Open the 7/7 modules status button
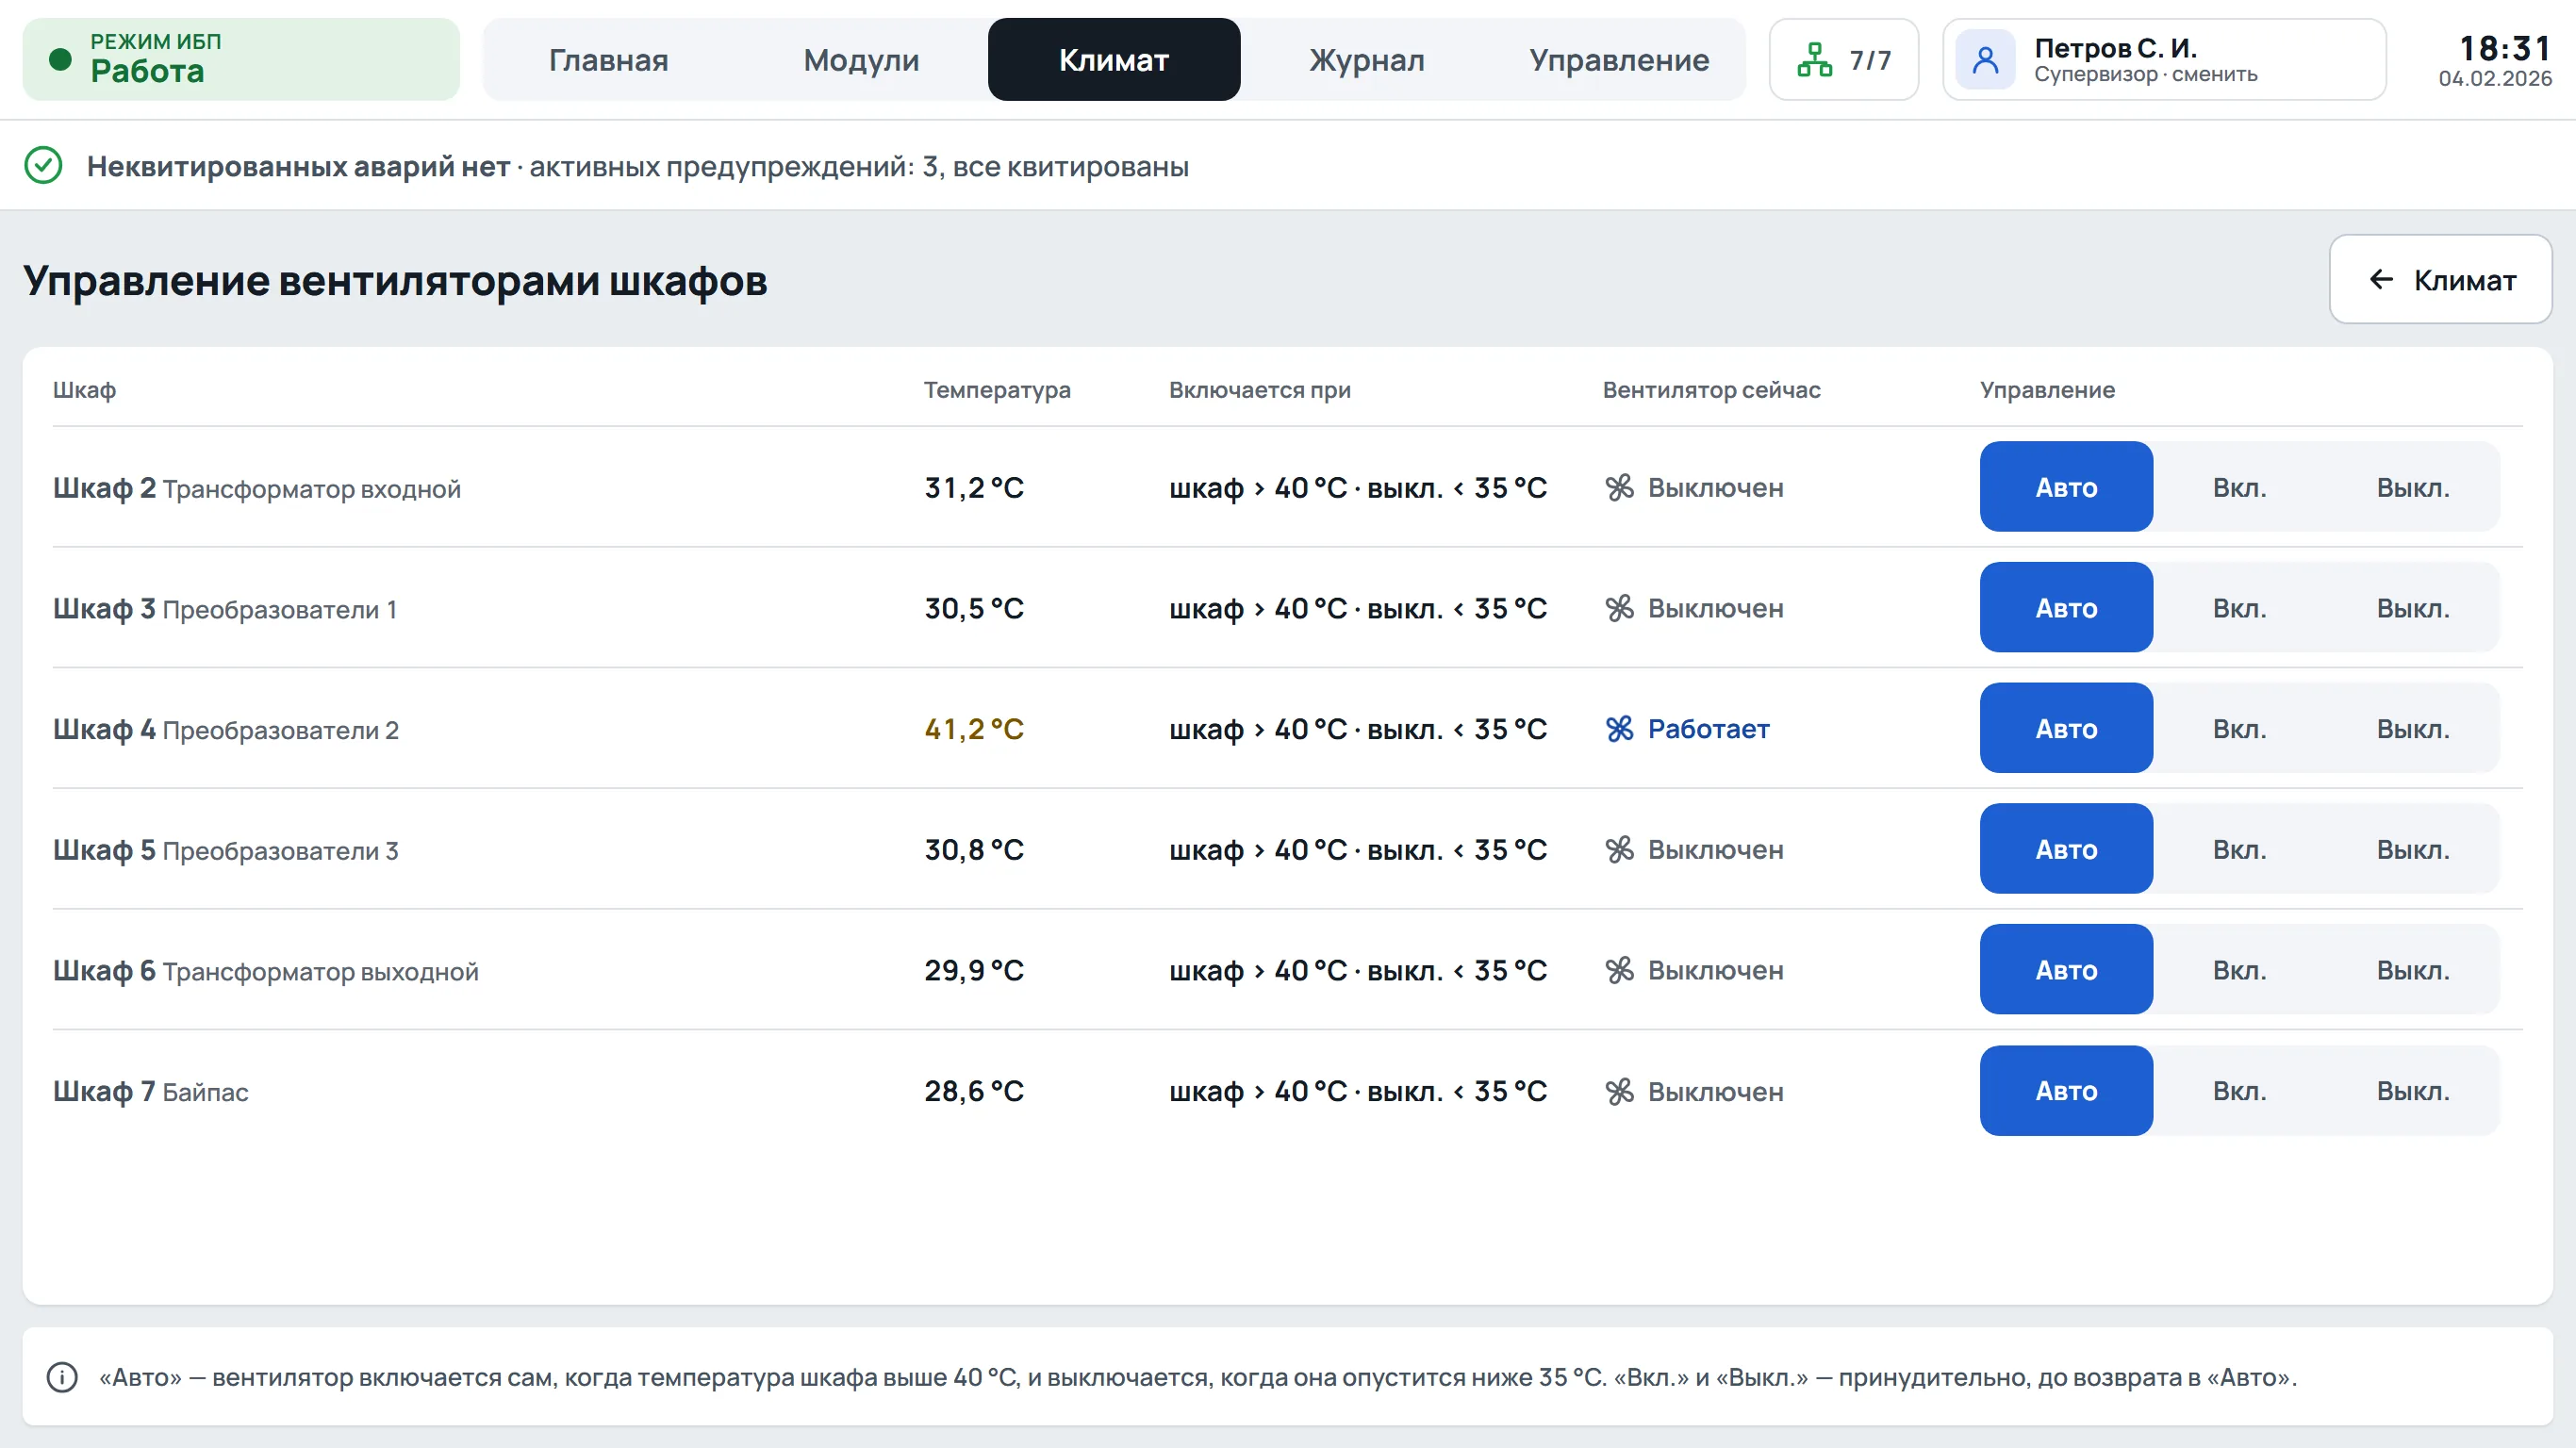 [1843, 60]
